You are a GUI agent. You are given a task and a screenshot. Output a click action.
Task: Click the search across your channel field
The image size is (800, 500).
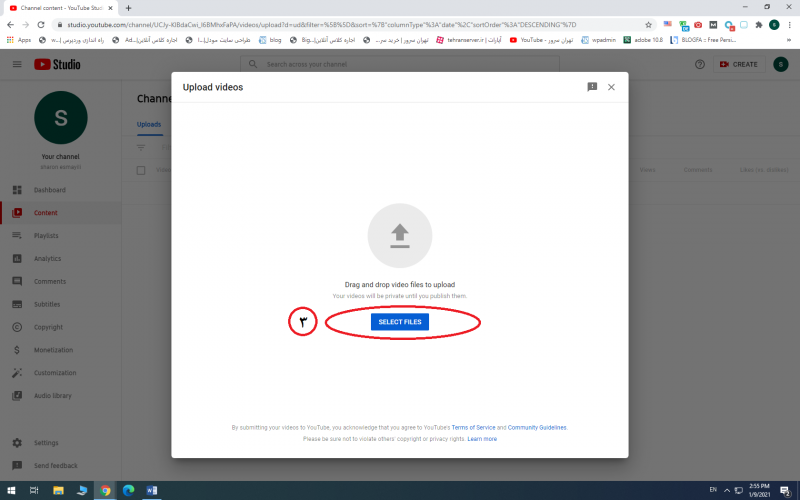pyautogui.click(x=400, y=64)
